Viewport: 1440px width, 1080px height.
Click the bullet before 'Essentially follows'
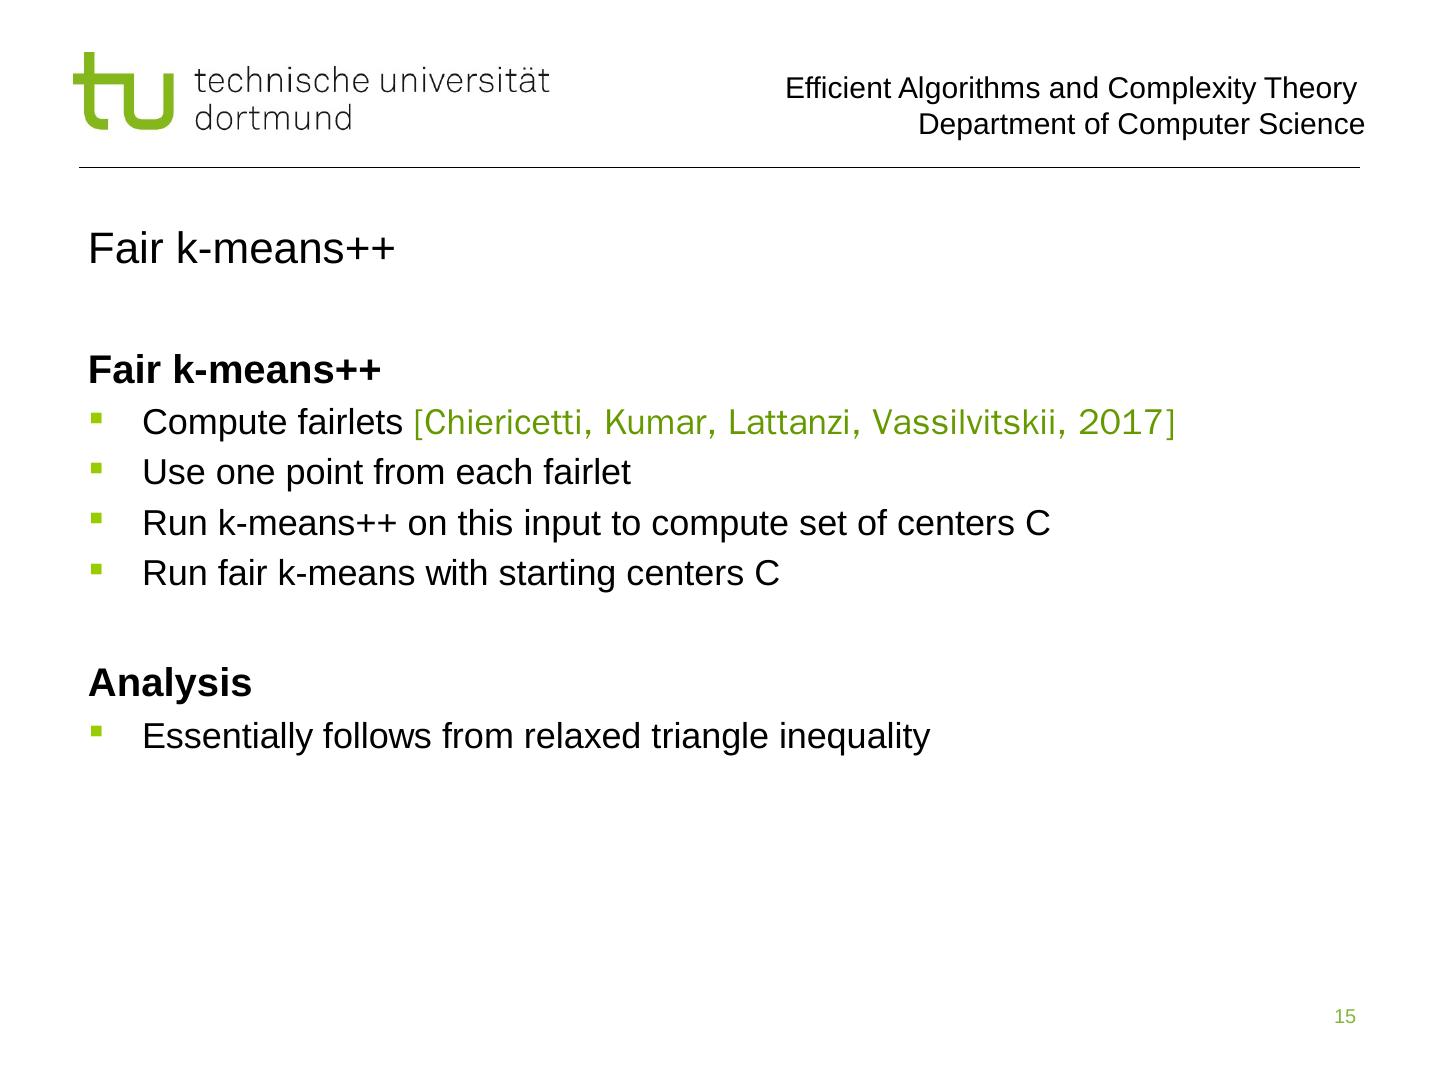click(x=96, y=731)
